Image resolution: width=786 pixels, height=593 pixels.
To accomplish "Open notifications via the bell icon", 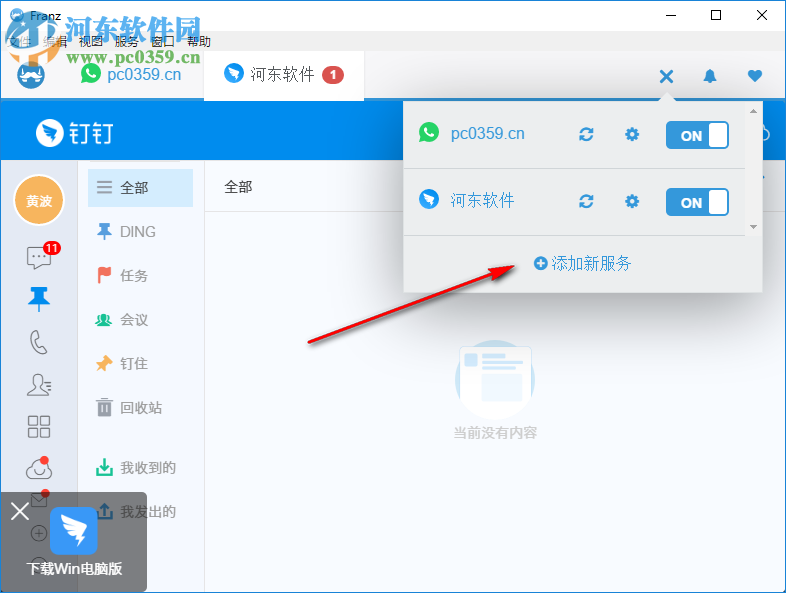I will (x=710, y=76).
